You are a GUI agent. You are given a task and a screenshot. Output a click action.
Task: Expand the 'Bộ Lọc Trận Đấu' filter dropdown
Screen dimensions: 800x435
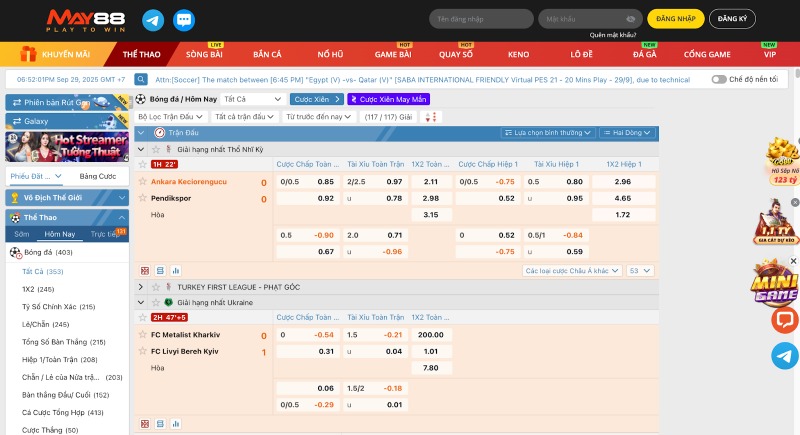[x=171, y=117]
